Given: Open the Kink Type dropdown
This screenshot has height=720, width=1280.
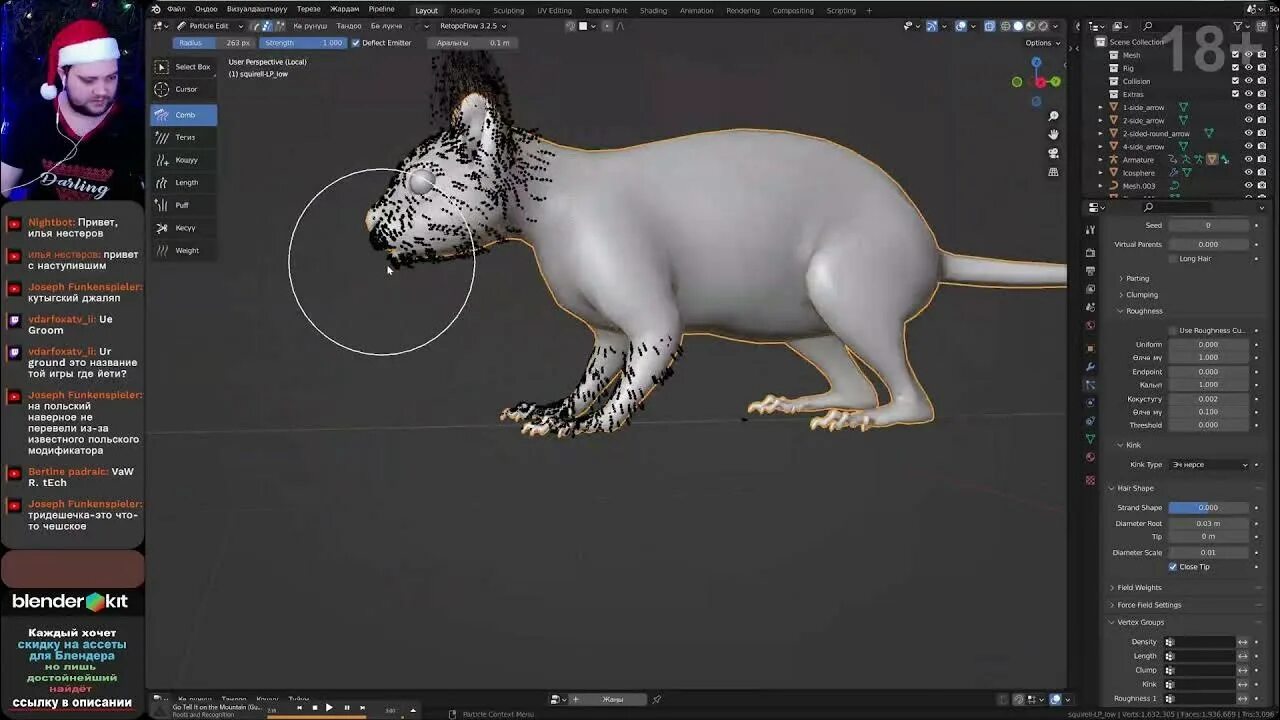Looking at the screenshot, I should (x=1210, y=464).
